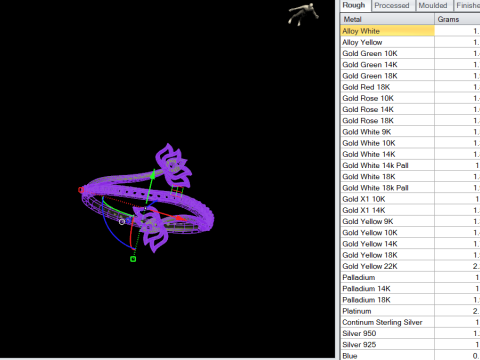The width and height of the screenshot is (480, 360).
Task: Select Gold White 18k Pall row
Action: pos(410,188)
